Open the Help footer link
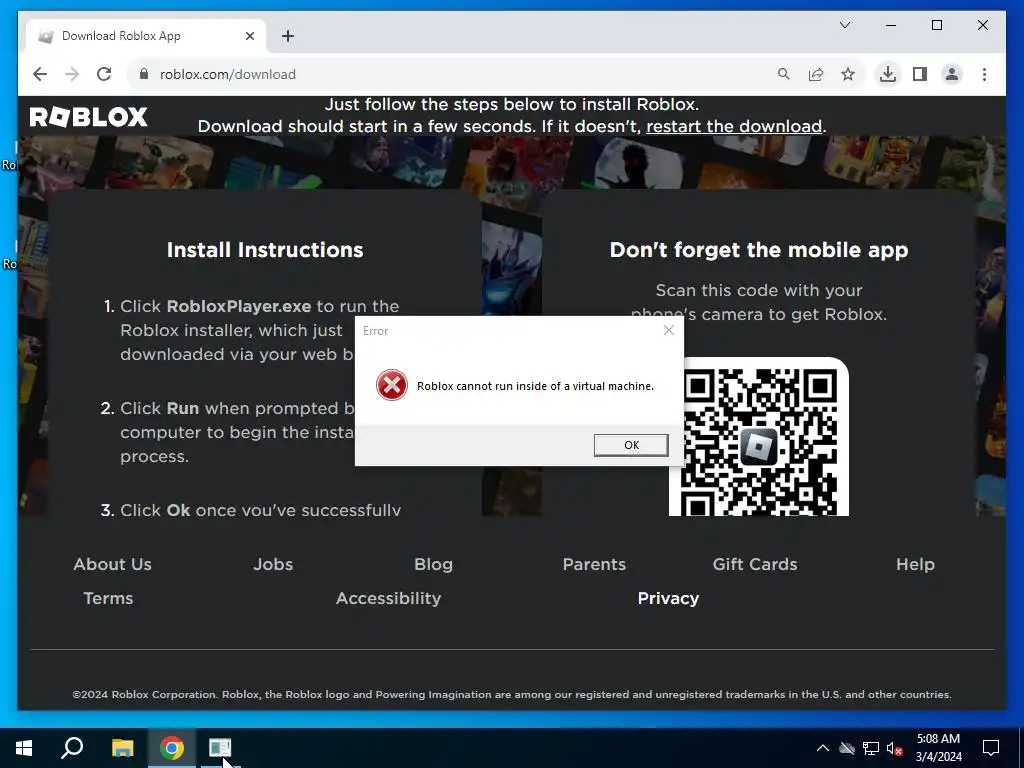Screen dimensions: 1024x768 tap(915, 564)
